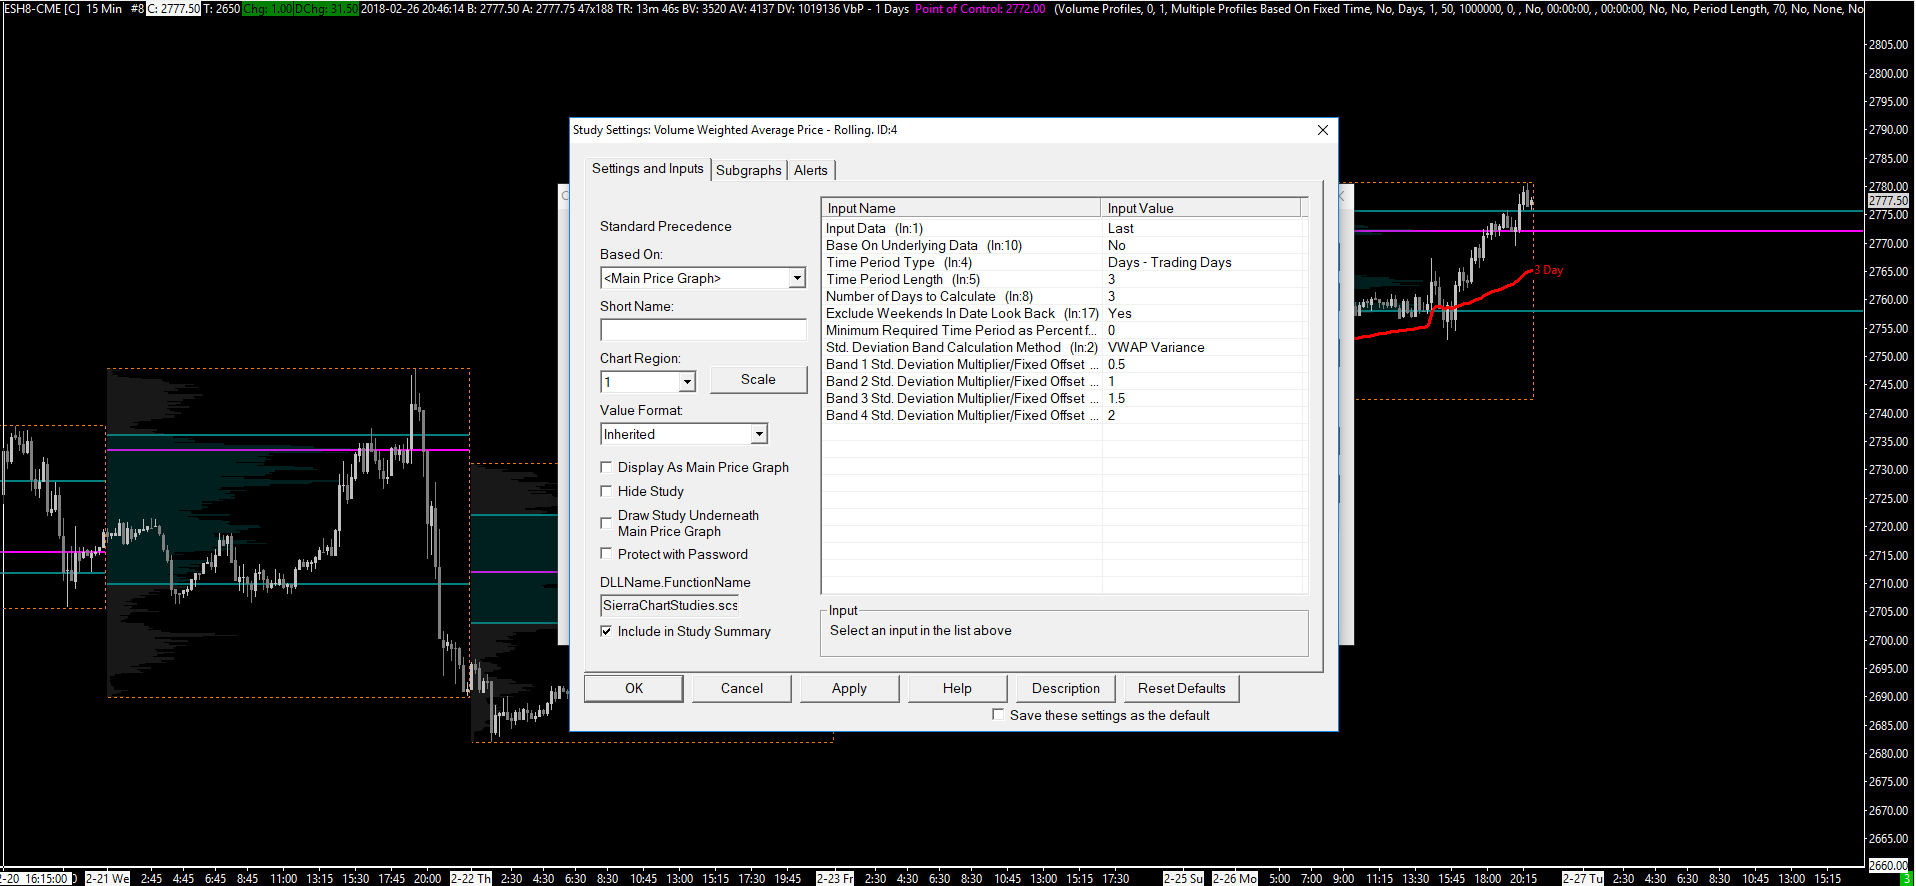Click the Input Value column header
The width and height of the screenshot is (1916, 886).
tap(1201, 208)
